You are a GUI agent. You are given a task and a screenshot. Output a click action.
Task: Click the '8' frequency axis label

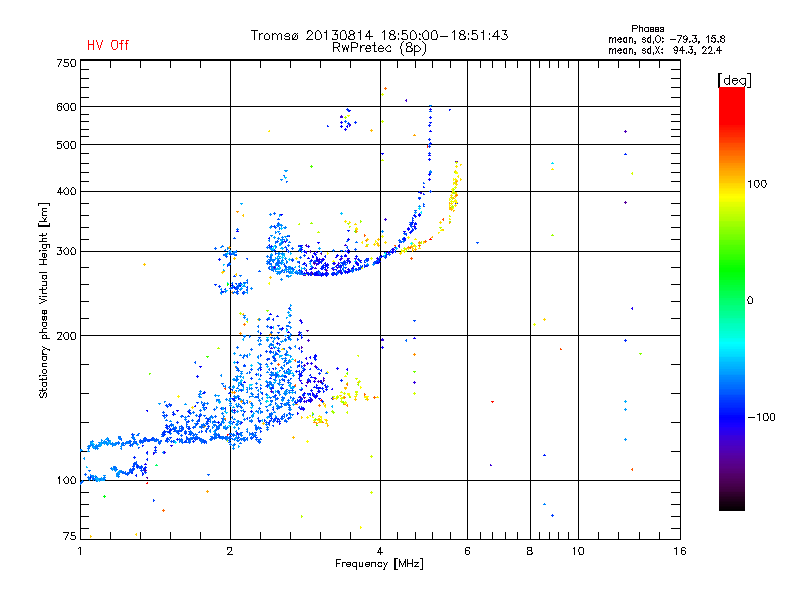[530, 551]
